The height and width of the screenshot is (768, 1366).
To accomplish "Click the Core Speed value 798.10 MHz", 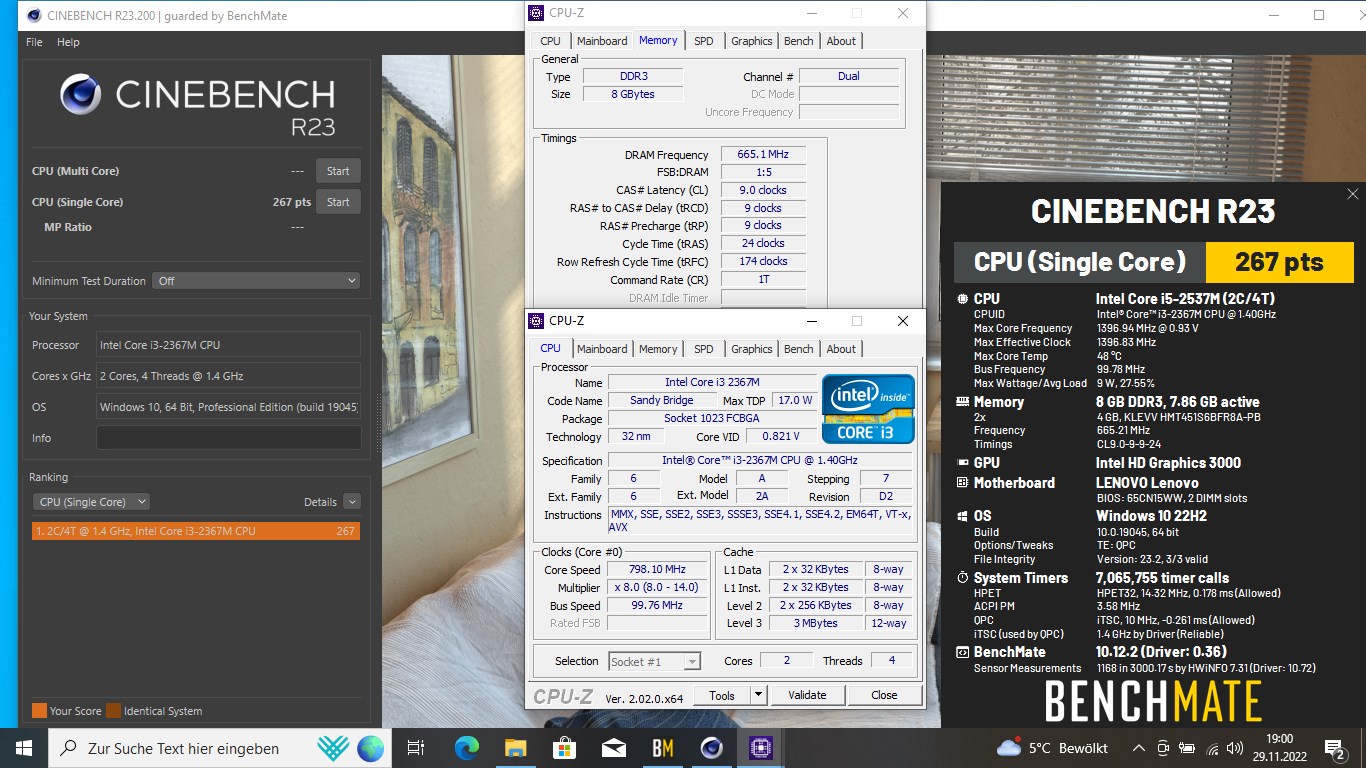I will coord(657,570).
